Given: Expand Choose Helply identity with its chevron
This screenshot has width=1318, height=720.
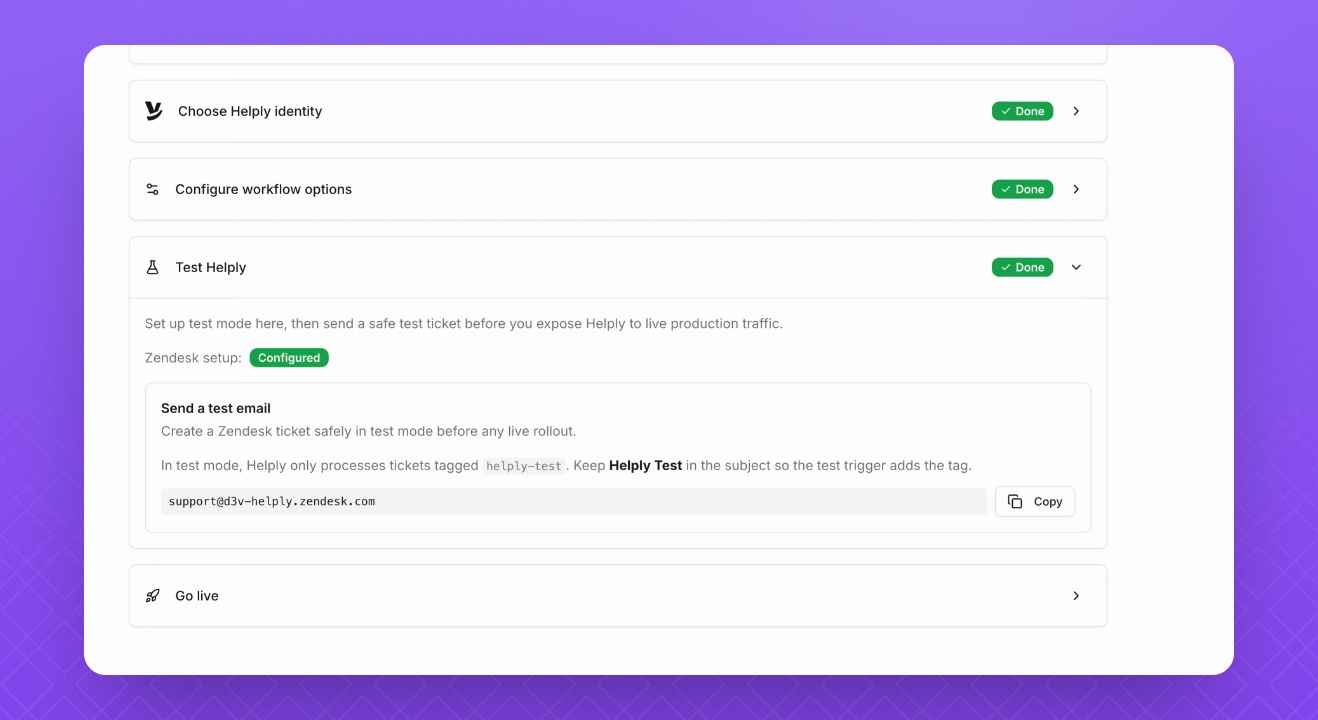Looking at the screenshot, I should [1076, 111].
